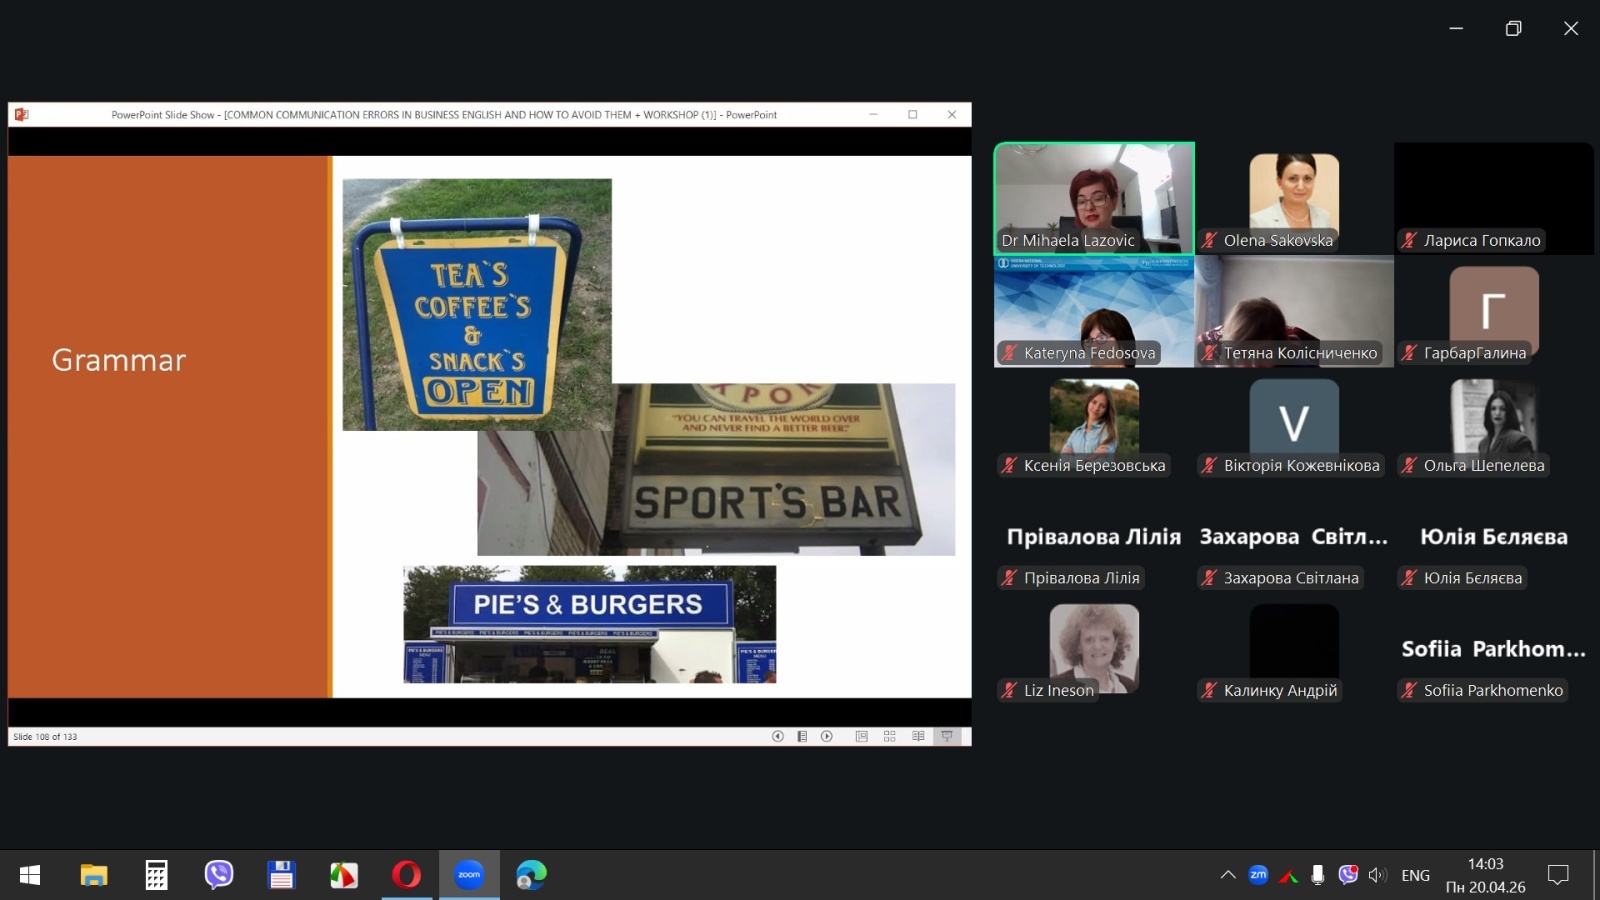
Task: Click Olena Sakovska's participant tile
Action: 1293,198
